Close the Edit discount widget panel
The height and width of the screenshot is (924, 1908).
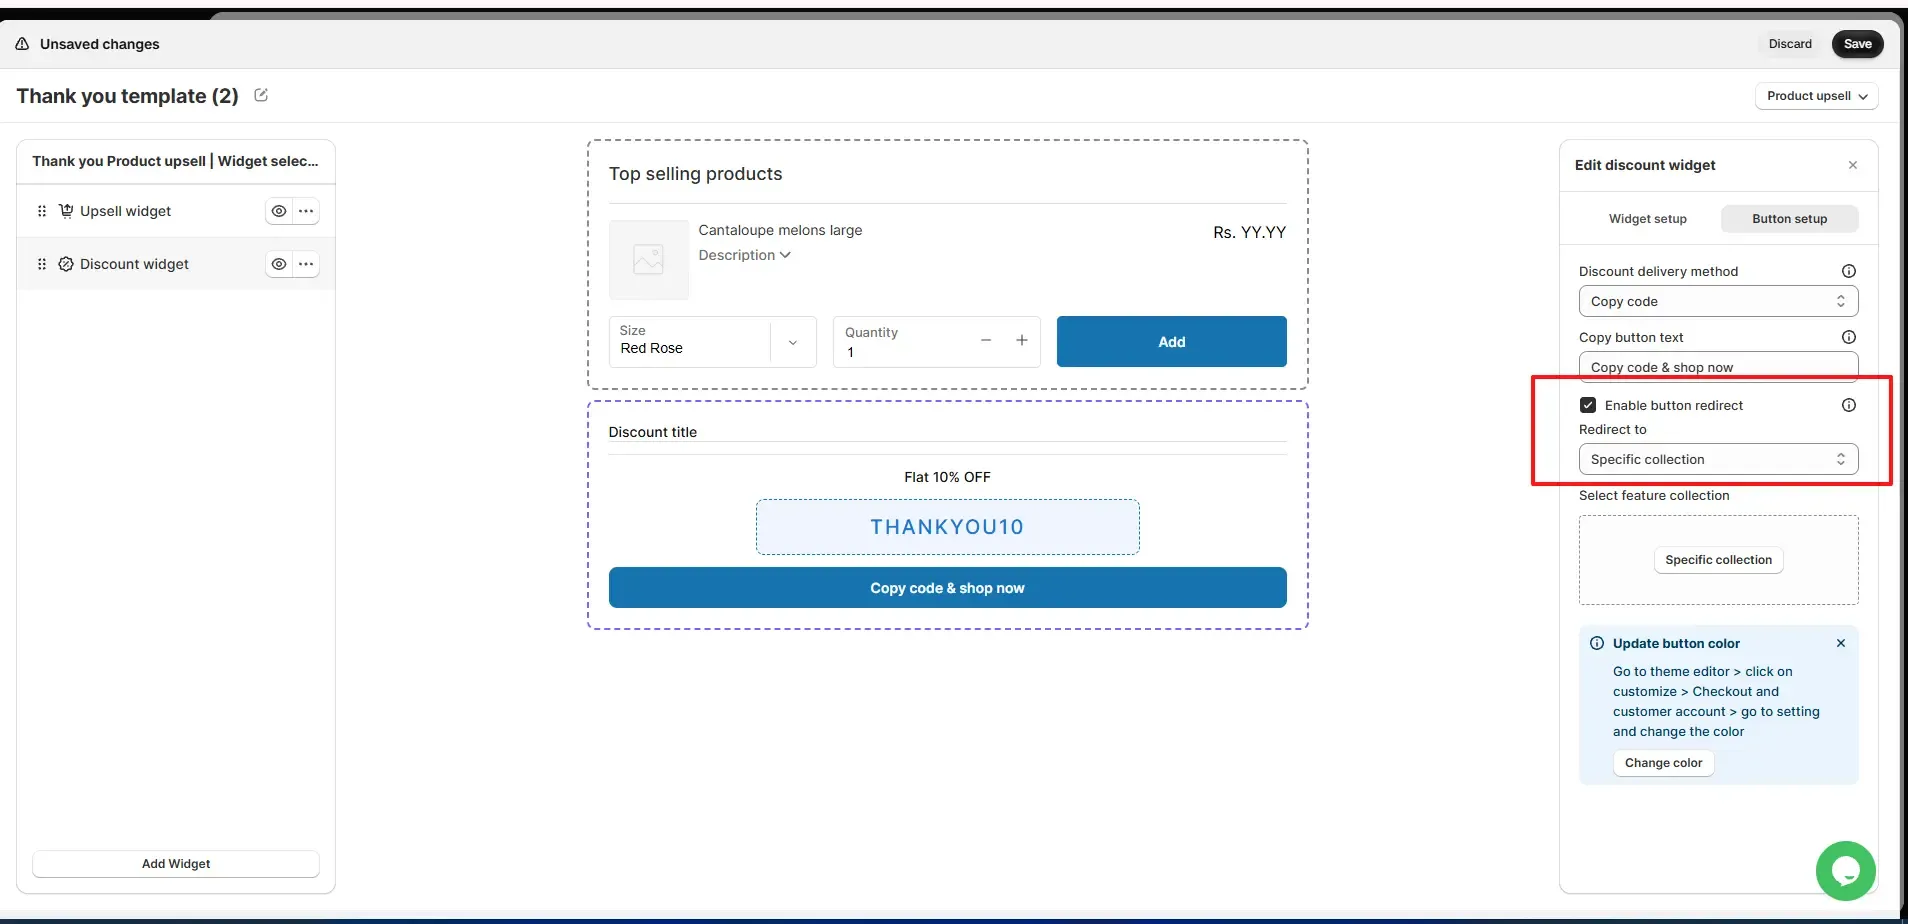pos(1853,165)
